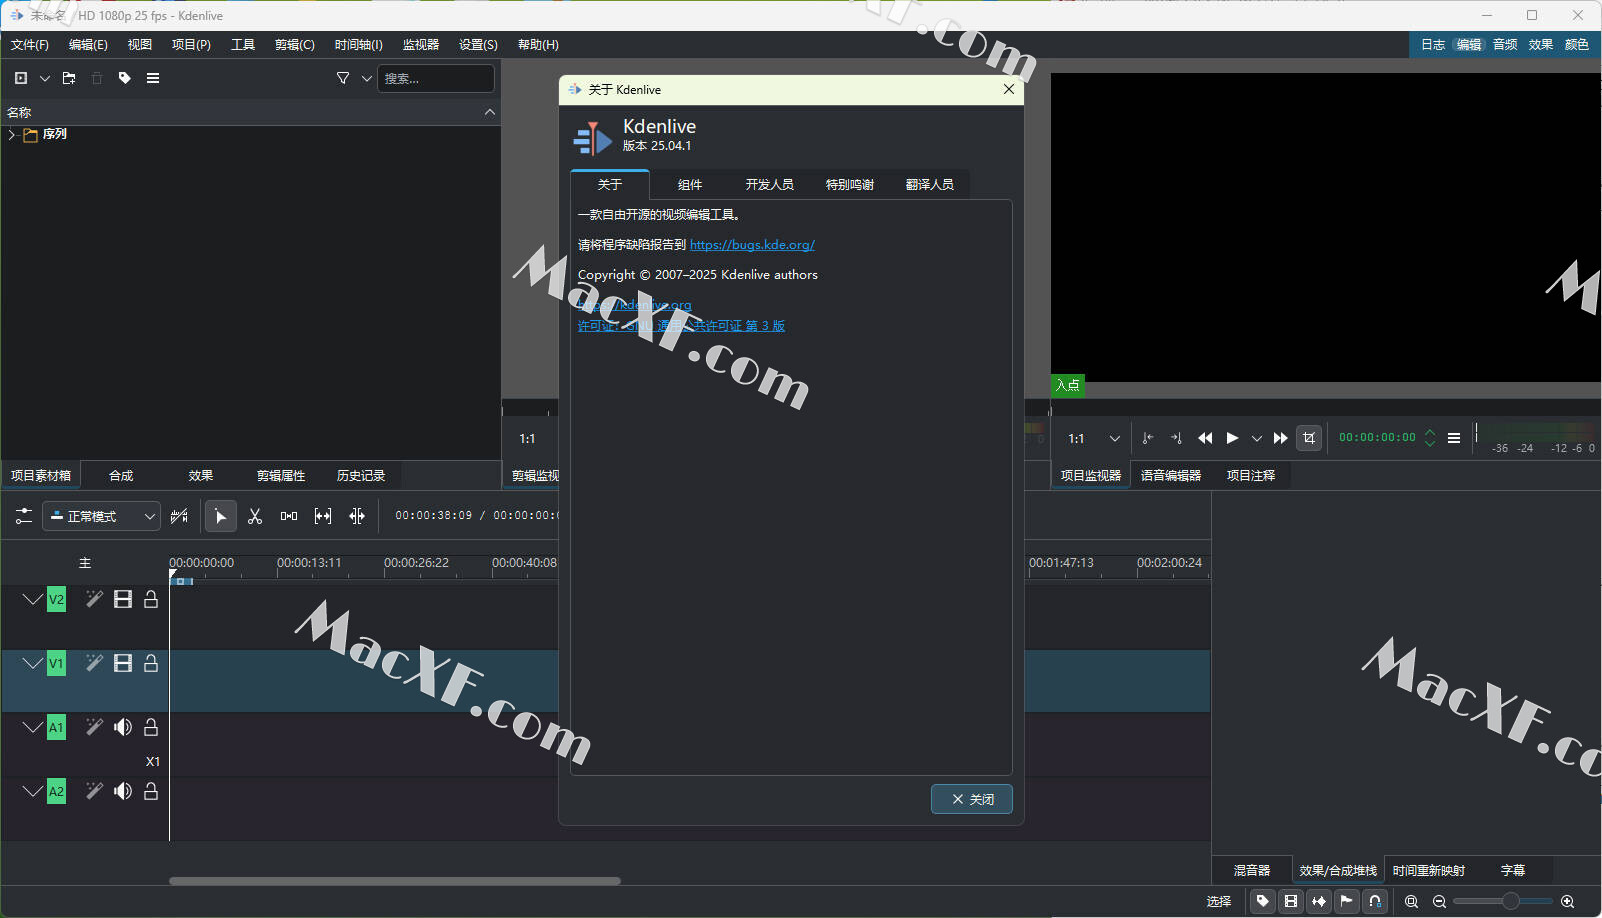This screenshot has height=918, width=1602.
Task: Toggle A2 track effects wand
Action: pyautogui.click(x=94, y=791)
